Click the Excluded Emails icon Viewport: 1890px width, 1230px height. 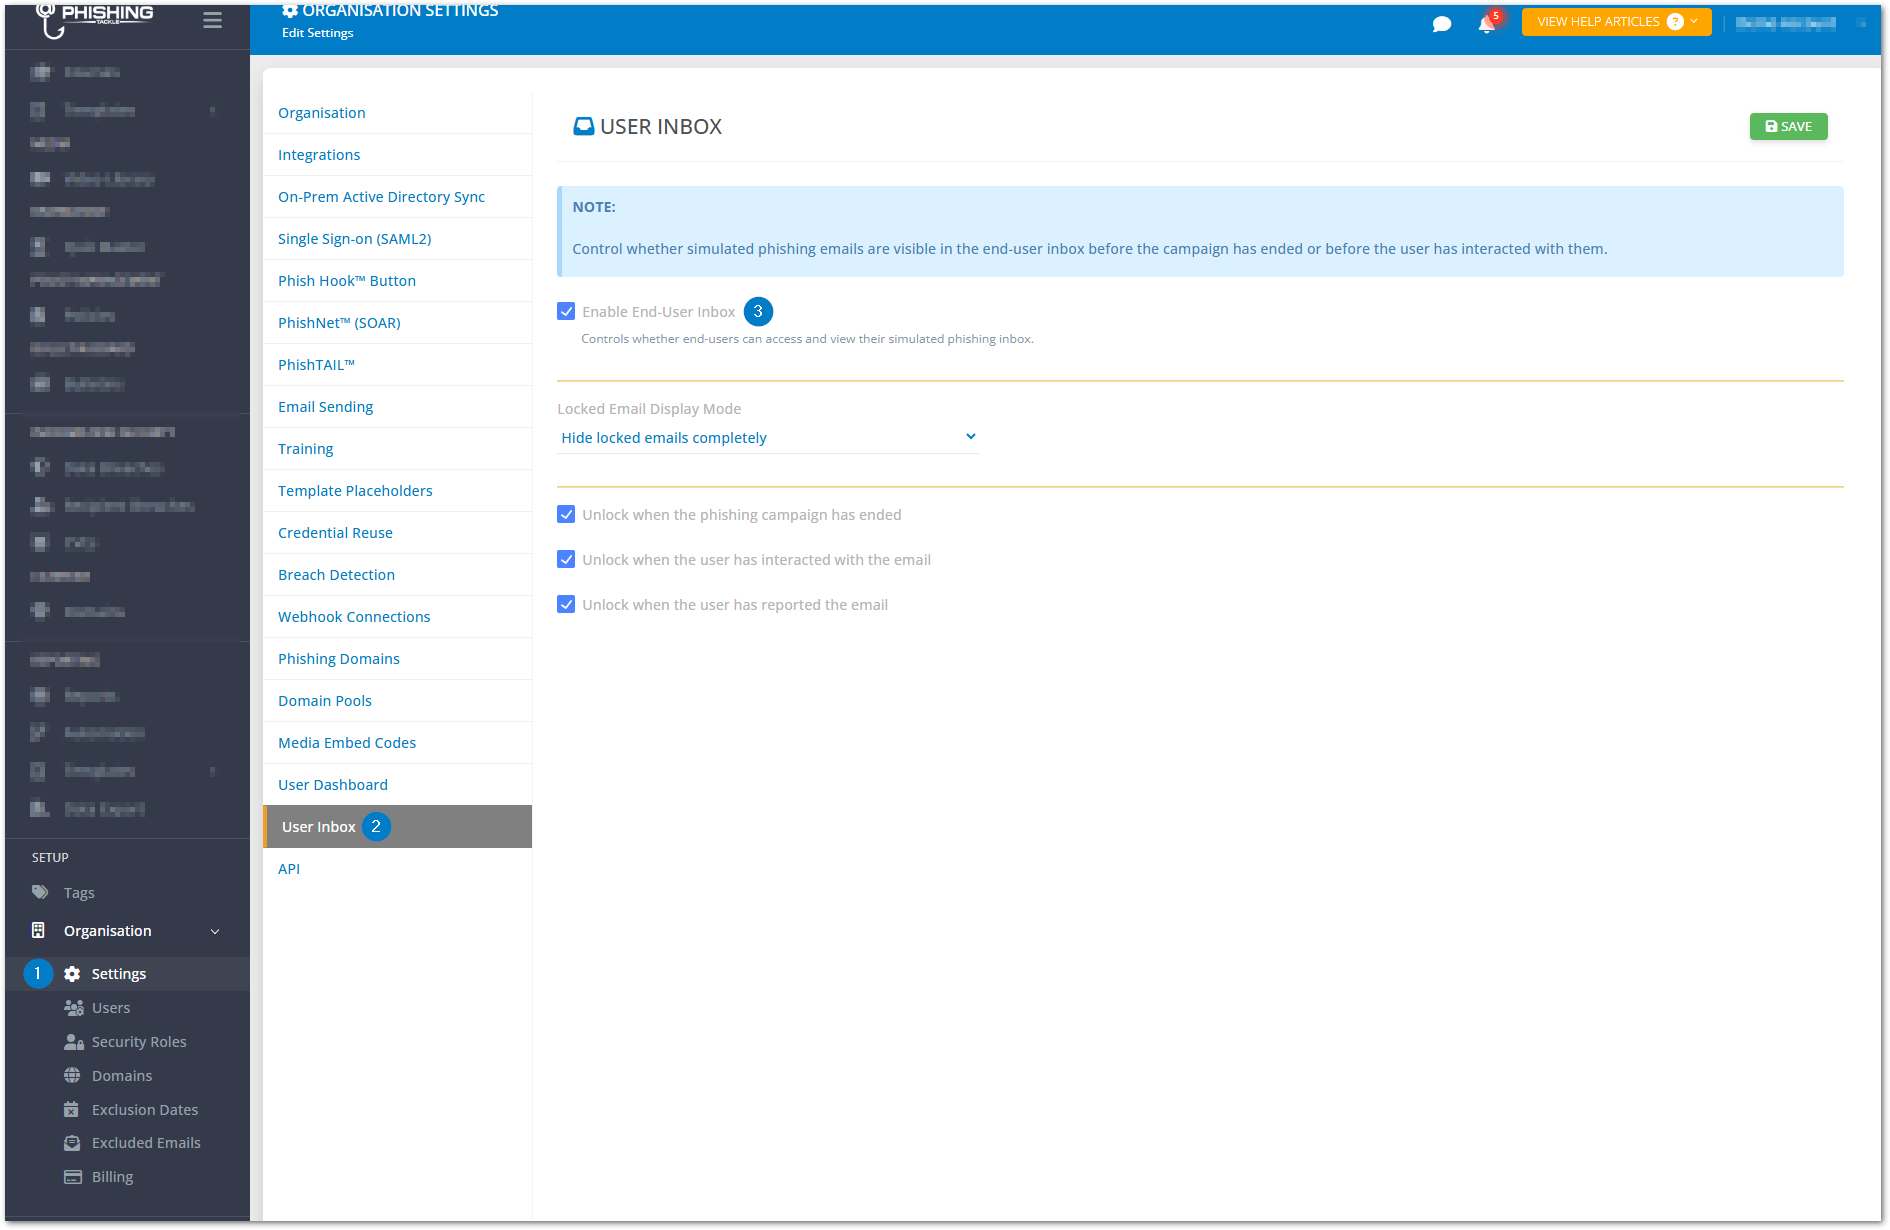72,1142
